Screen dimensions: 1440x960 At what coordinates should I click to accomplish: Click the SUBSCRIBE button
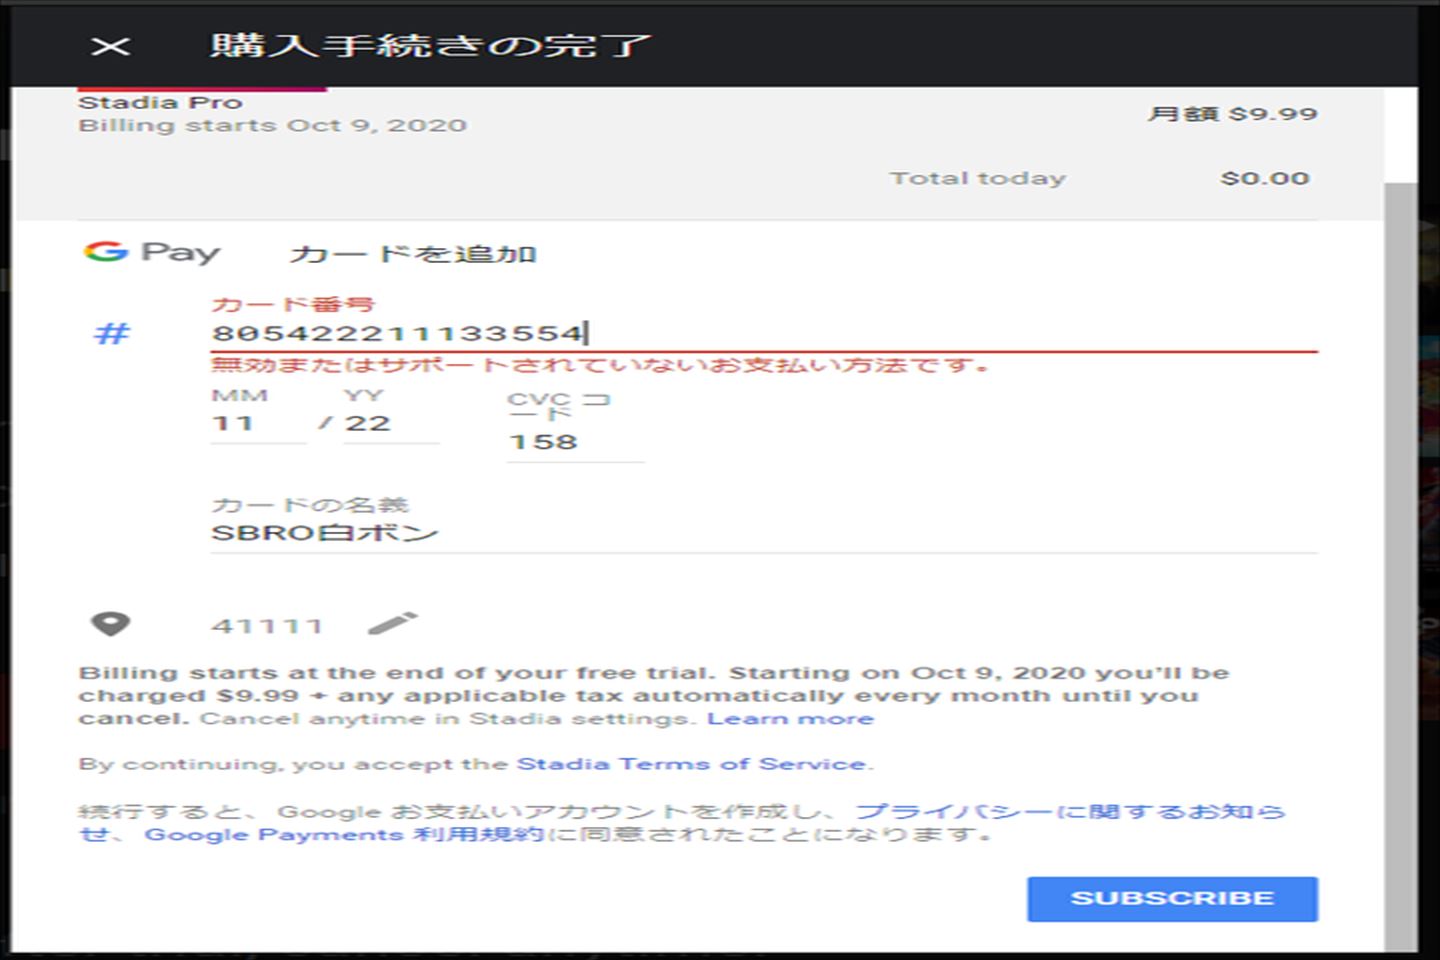(1172, 898)
